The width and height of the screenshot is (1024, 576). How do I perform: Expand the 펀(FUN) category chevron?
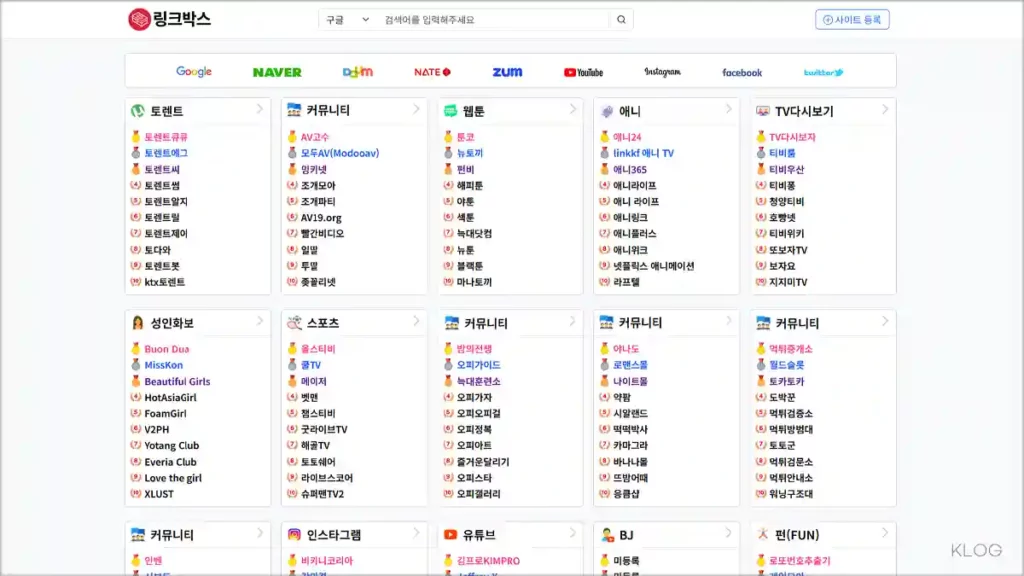884,532
